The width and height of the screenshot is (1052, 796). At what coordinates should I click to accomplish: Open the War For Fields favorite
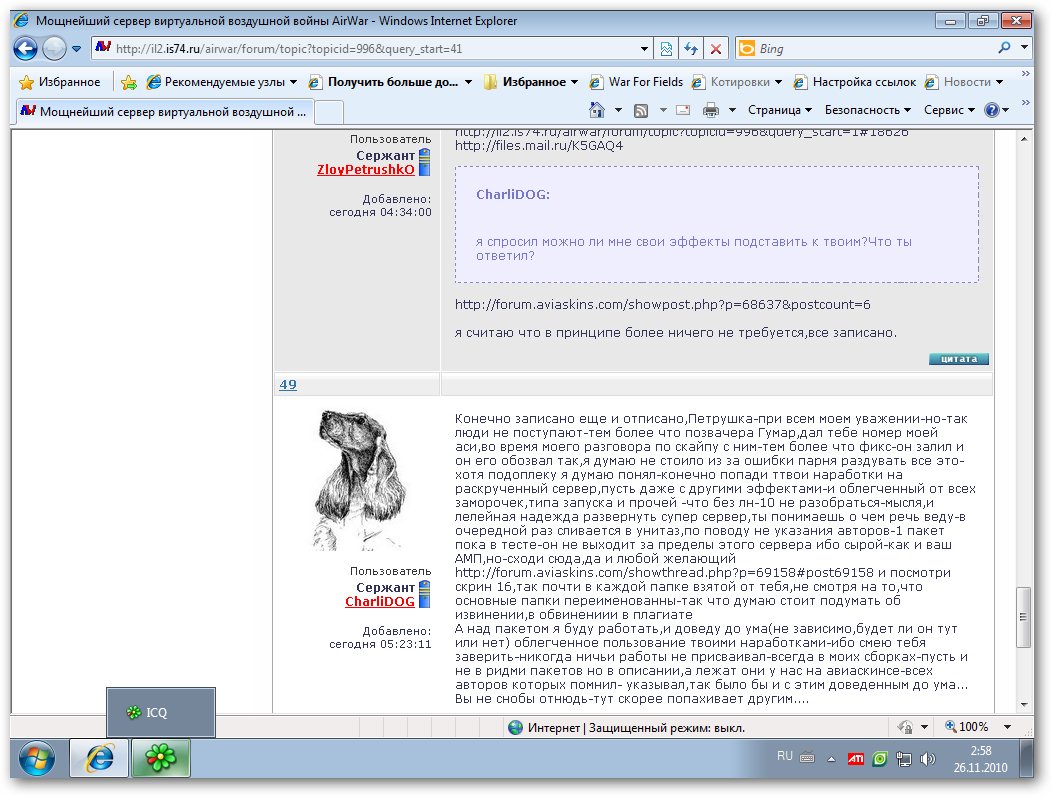636,82
